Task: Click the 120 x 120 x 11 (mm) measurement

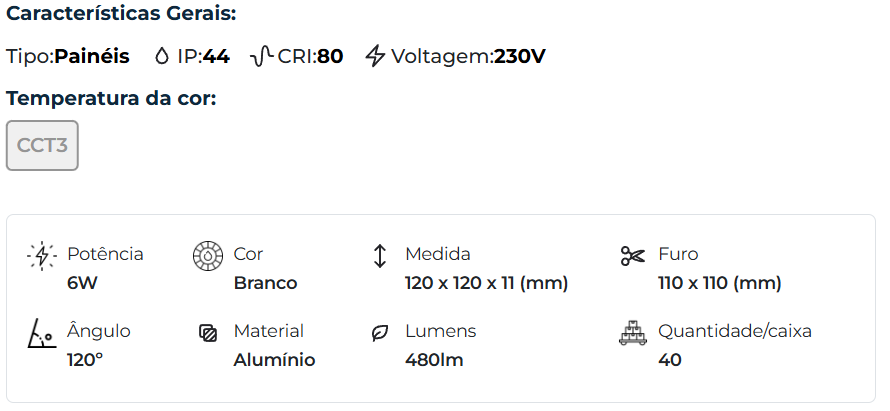Action: (486, 283)
